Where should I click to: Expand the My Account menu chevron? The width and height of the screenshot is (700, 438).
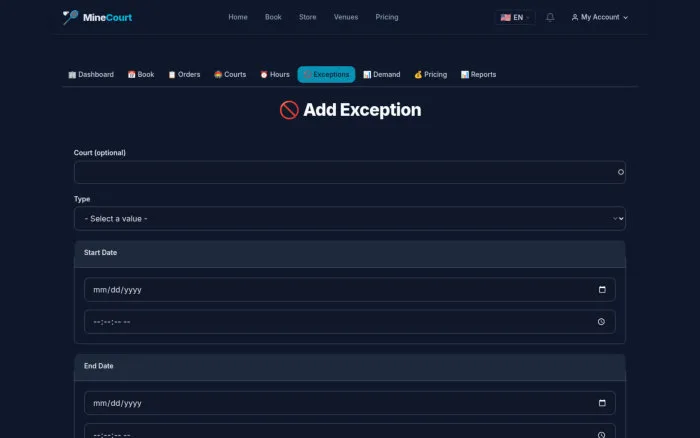pyautogui.click(x=625, y=18)
